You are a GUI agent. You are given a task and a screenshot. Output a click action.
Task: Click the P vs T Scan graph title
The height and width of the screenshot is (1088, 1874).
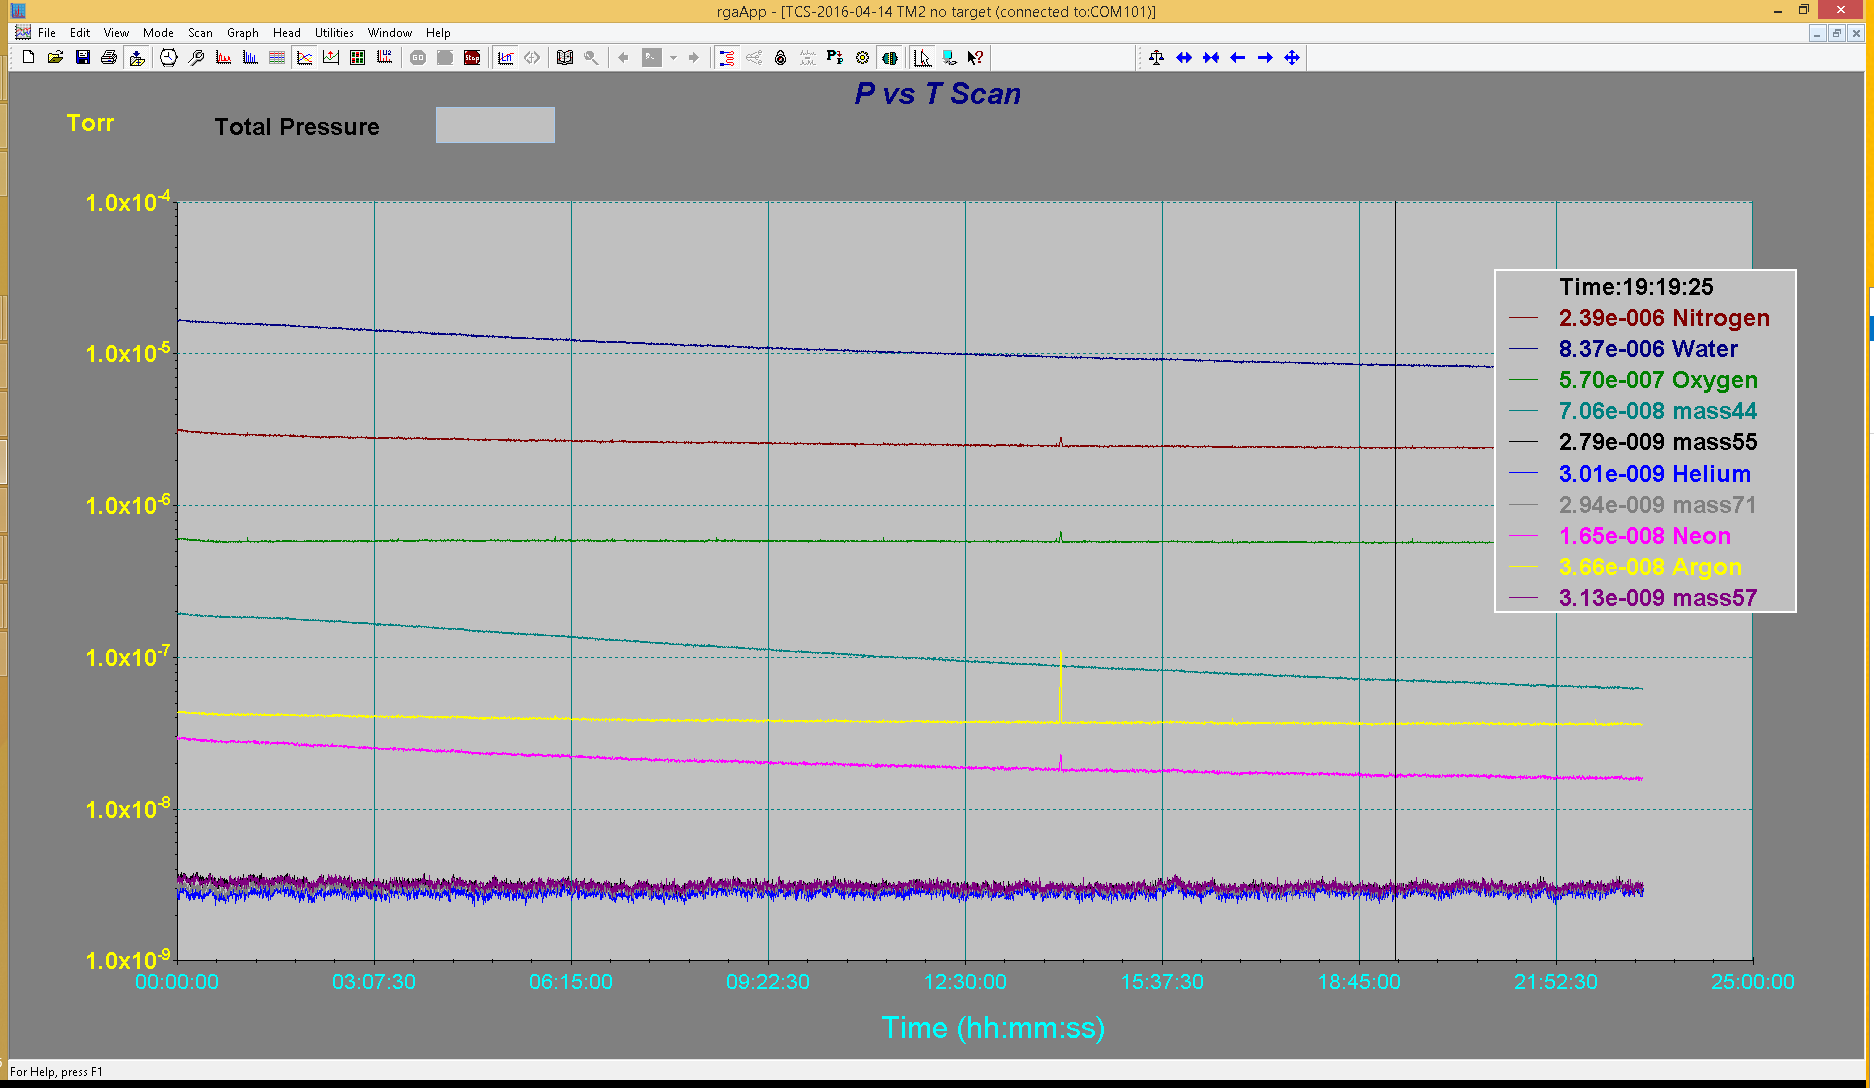click(x=937, y=94)
